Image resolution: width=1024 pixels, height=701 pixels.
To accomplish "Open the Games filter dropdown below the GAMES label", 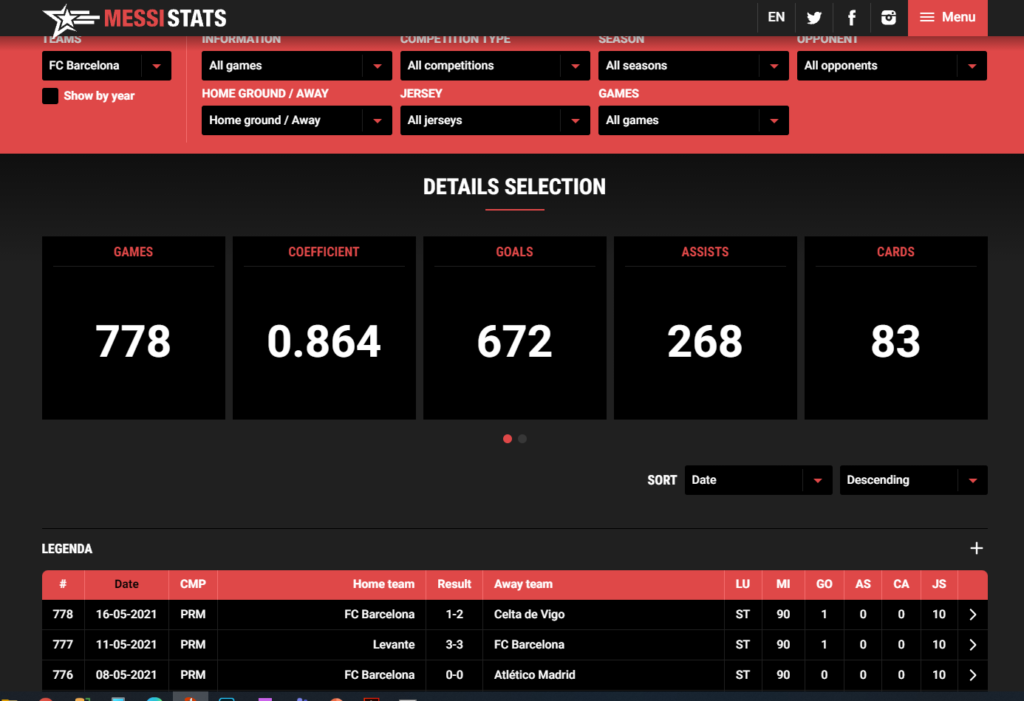I will (693, 121).
